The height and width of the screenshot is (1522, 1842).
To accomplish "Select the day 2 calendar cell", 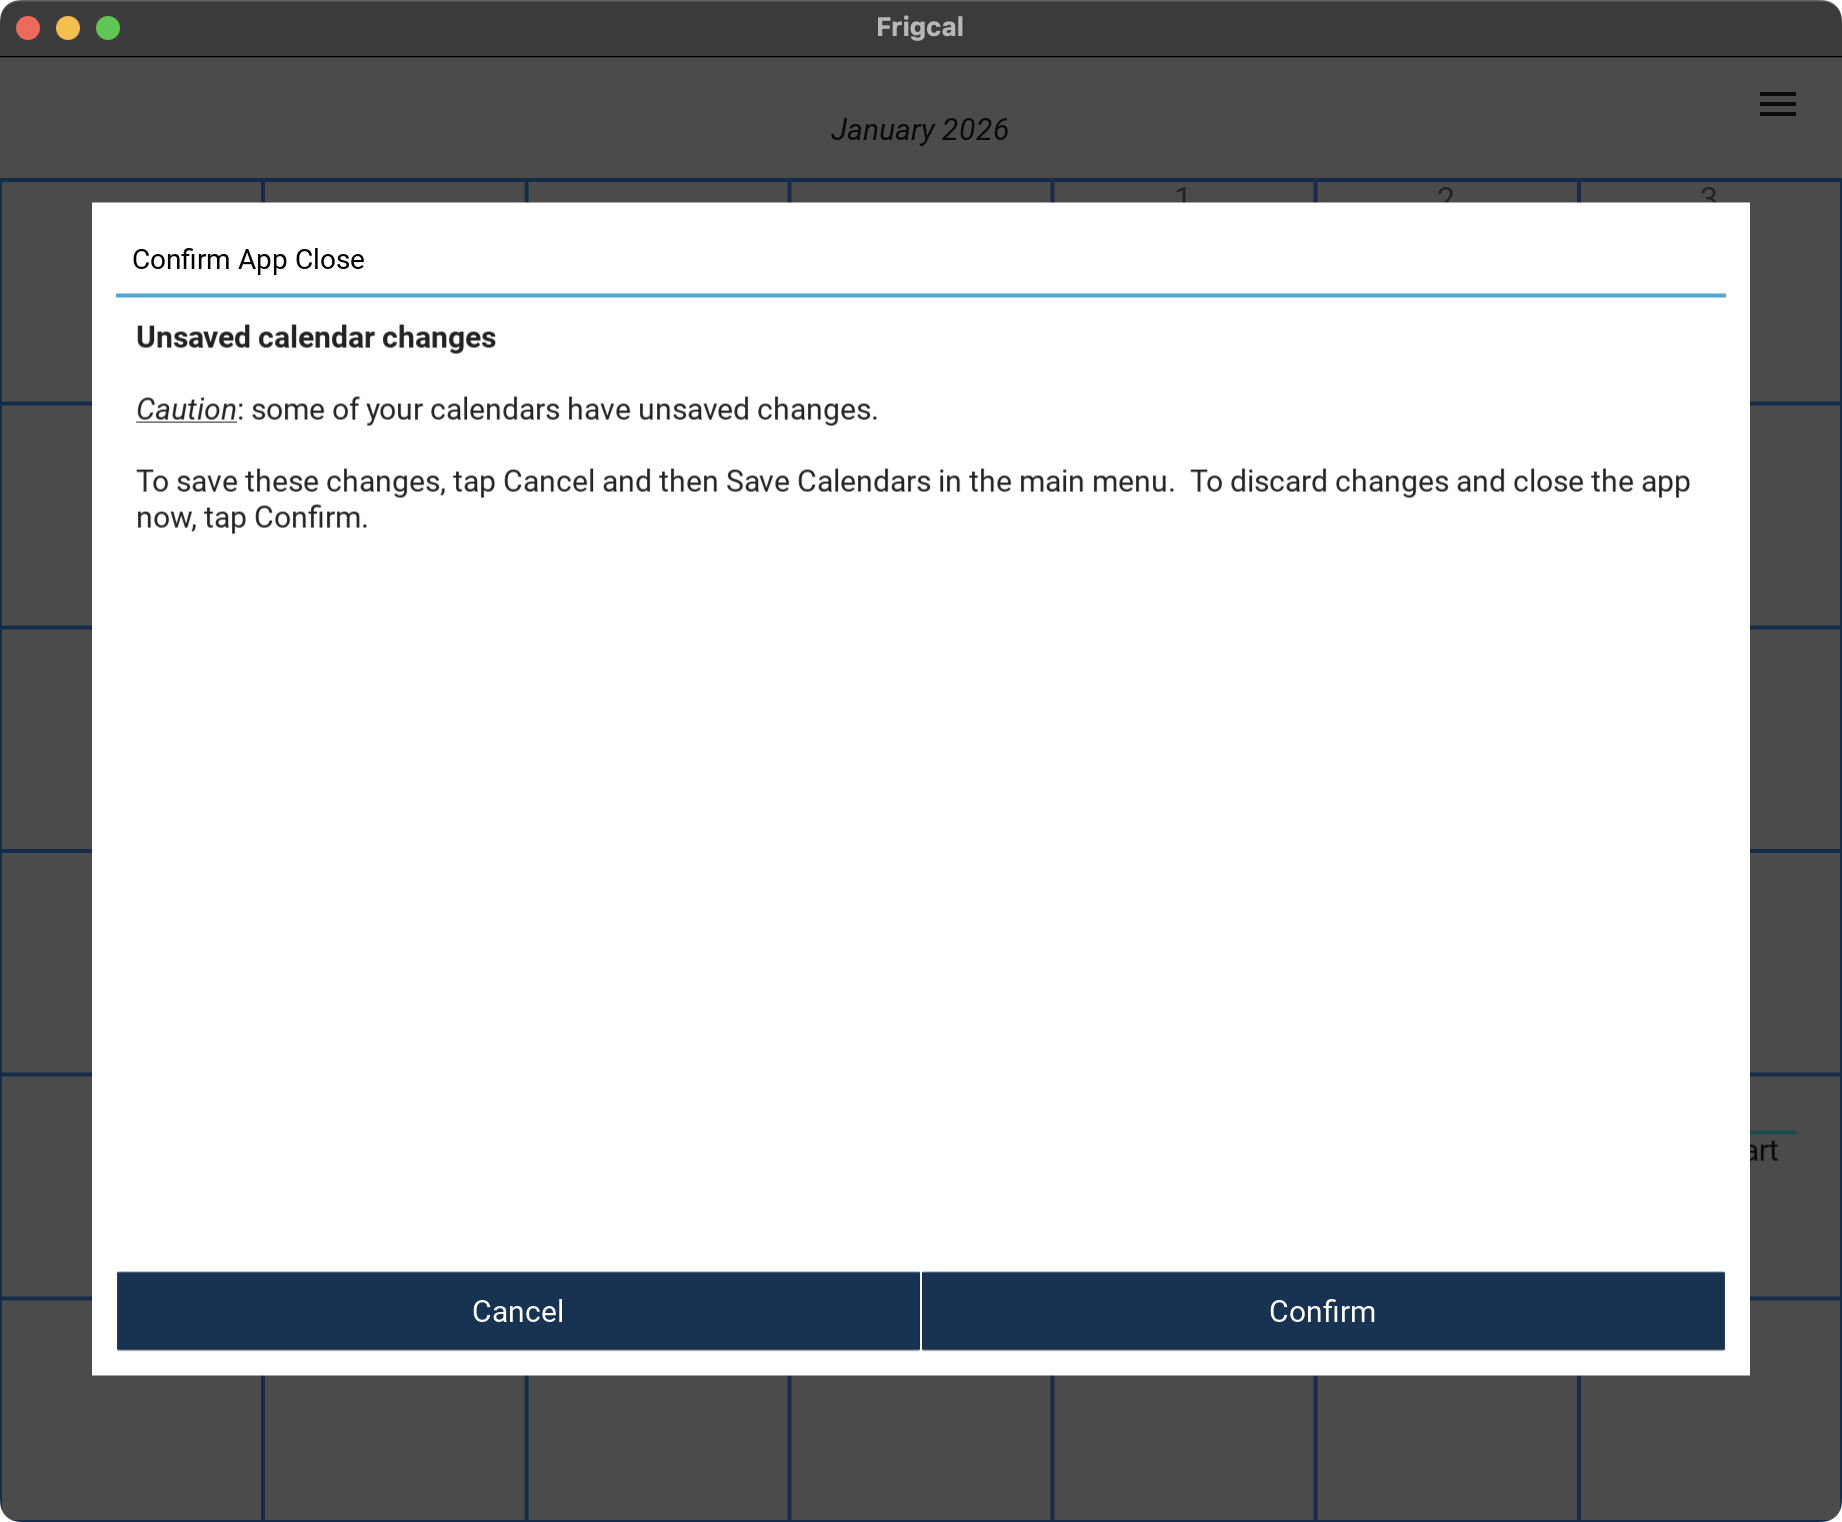I will point(1446,192).
